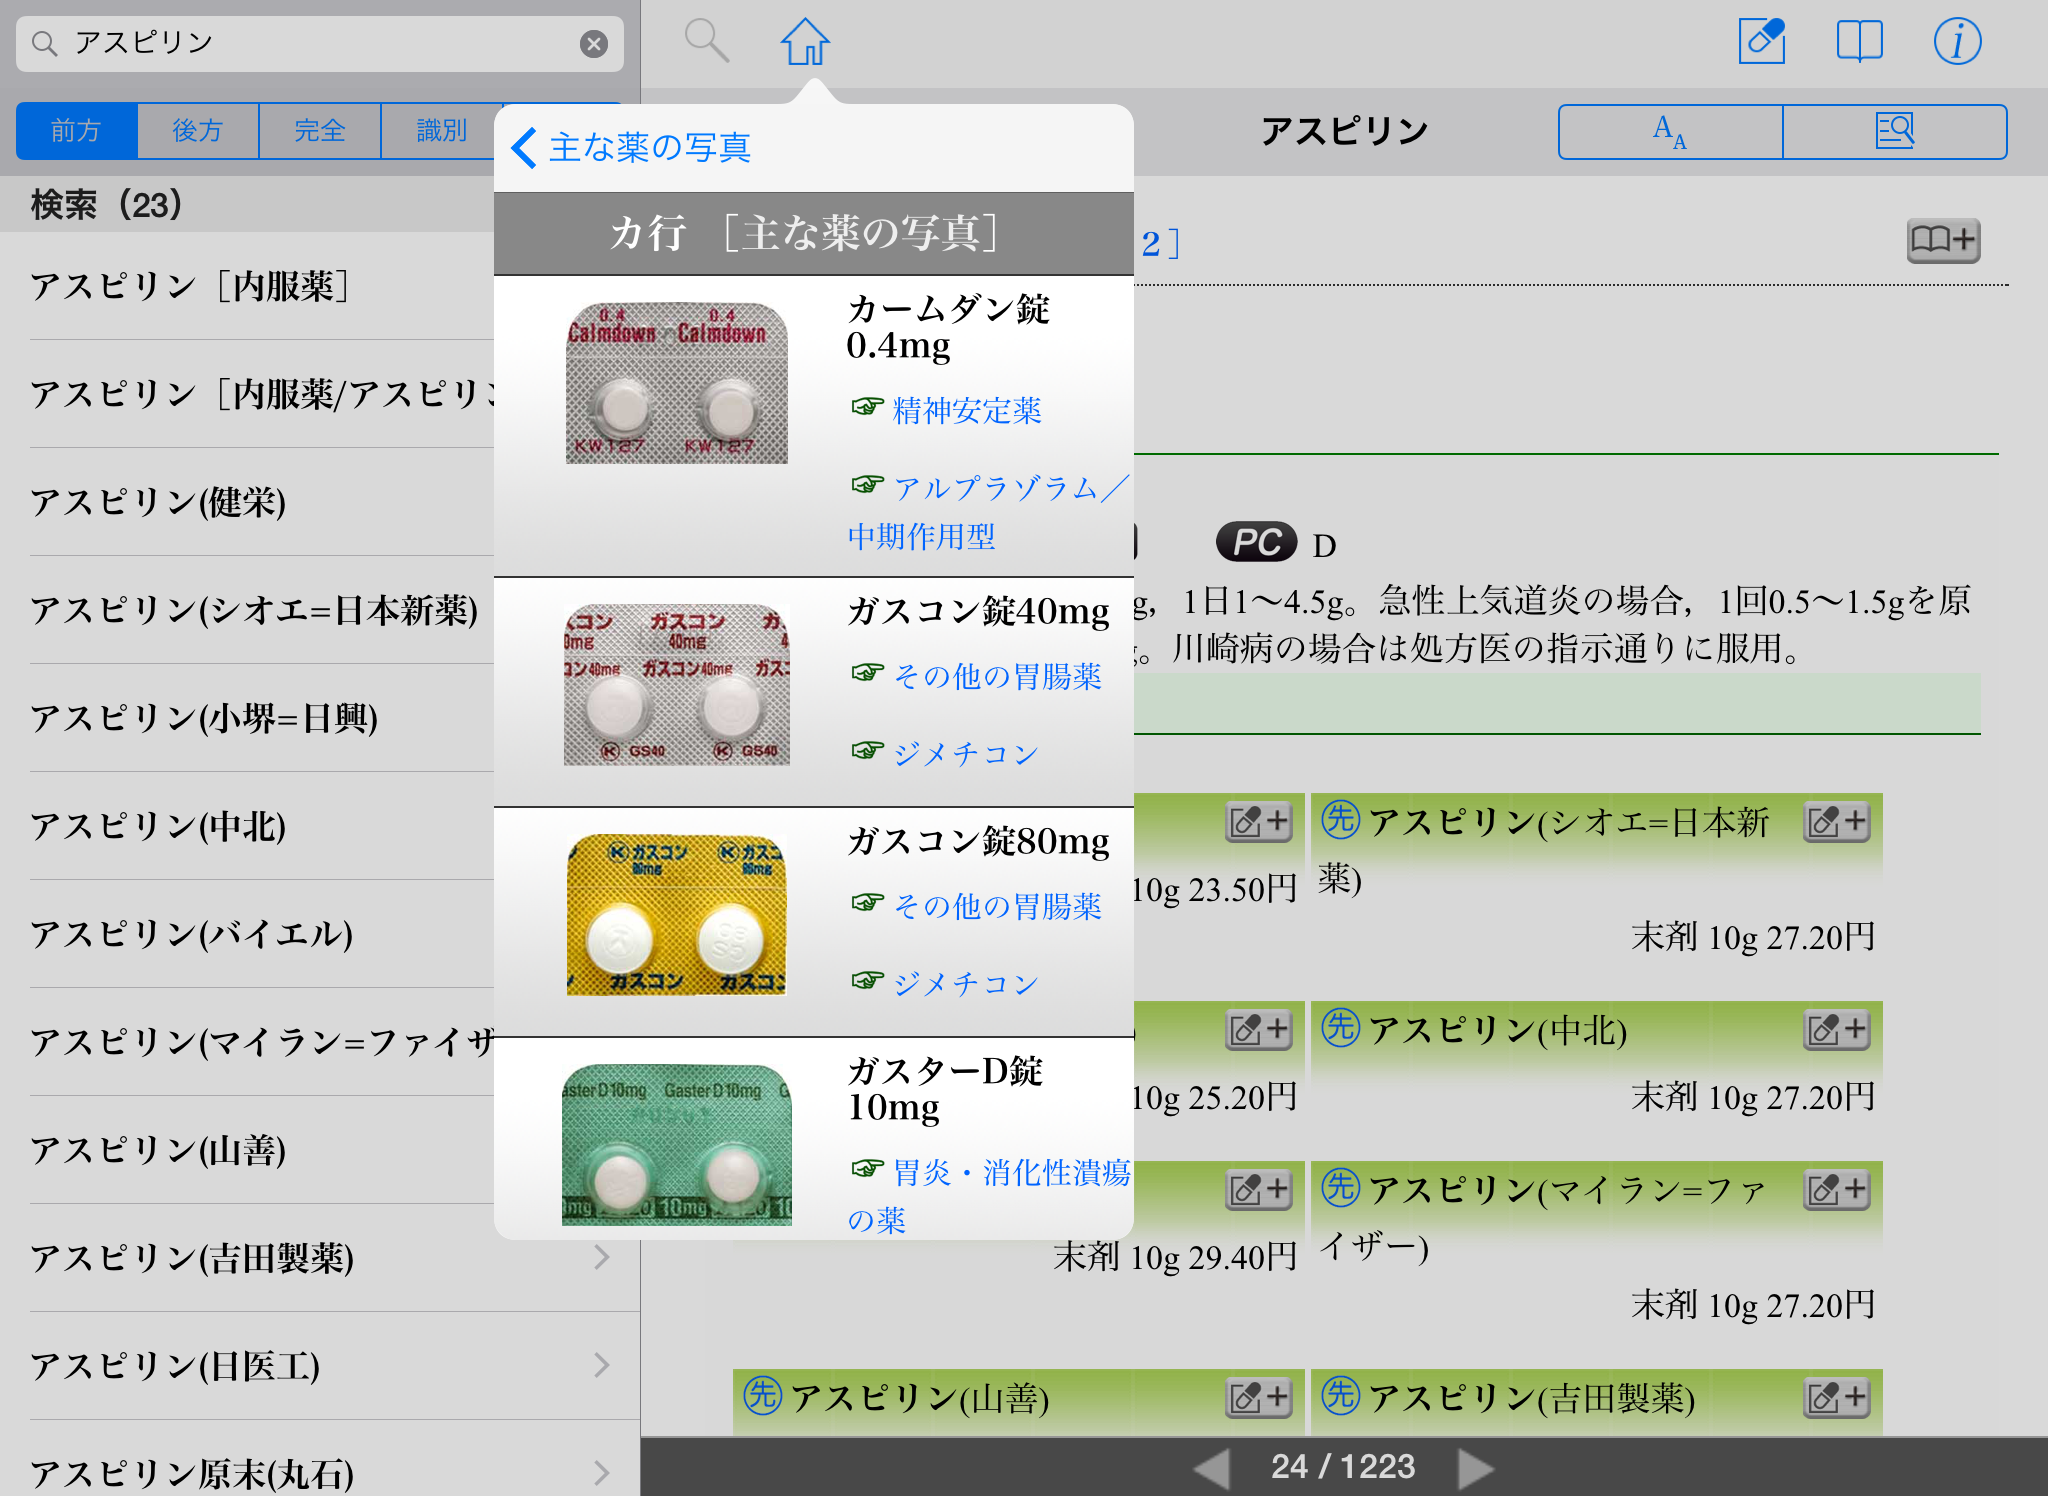Open the book bookmarks icon
Viewport: 2048px width, 1496px height.
click(1859, 42)
